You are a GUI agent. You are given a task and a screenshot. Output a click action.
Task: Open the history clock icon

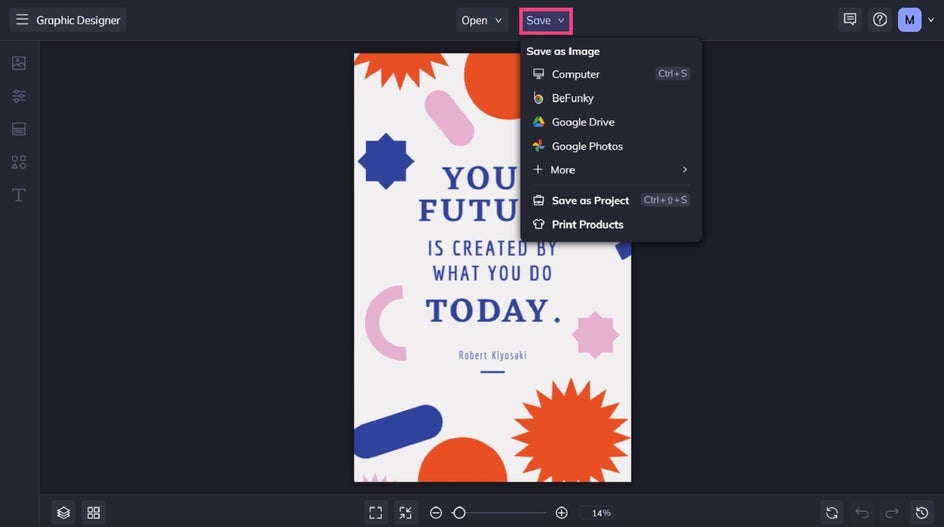tap(922, 513)
